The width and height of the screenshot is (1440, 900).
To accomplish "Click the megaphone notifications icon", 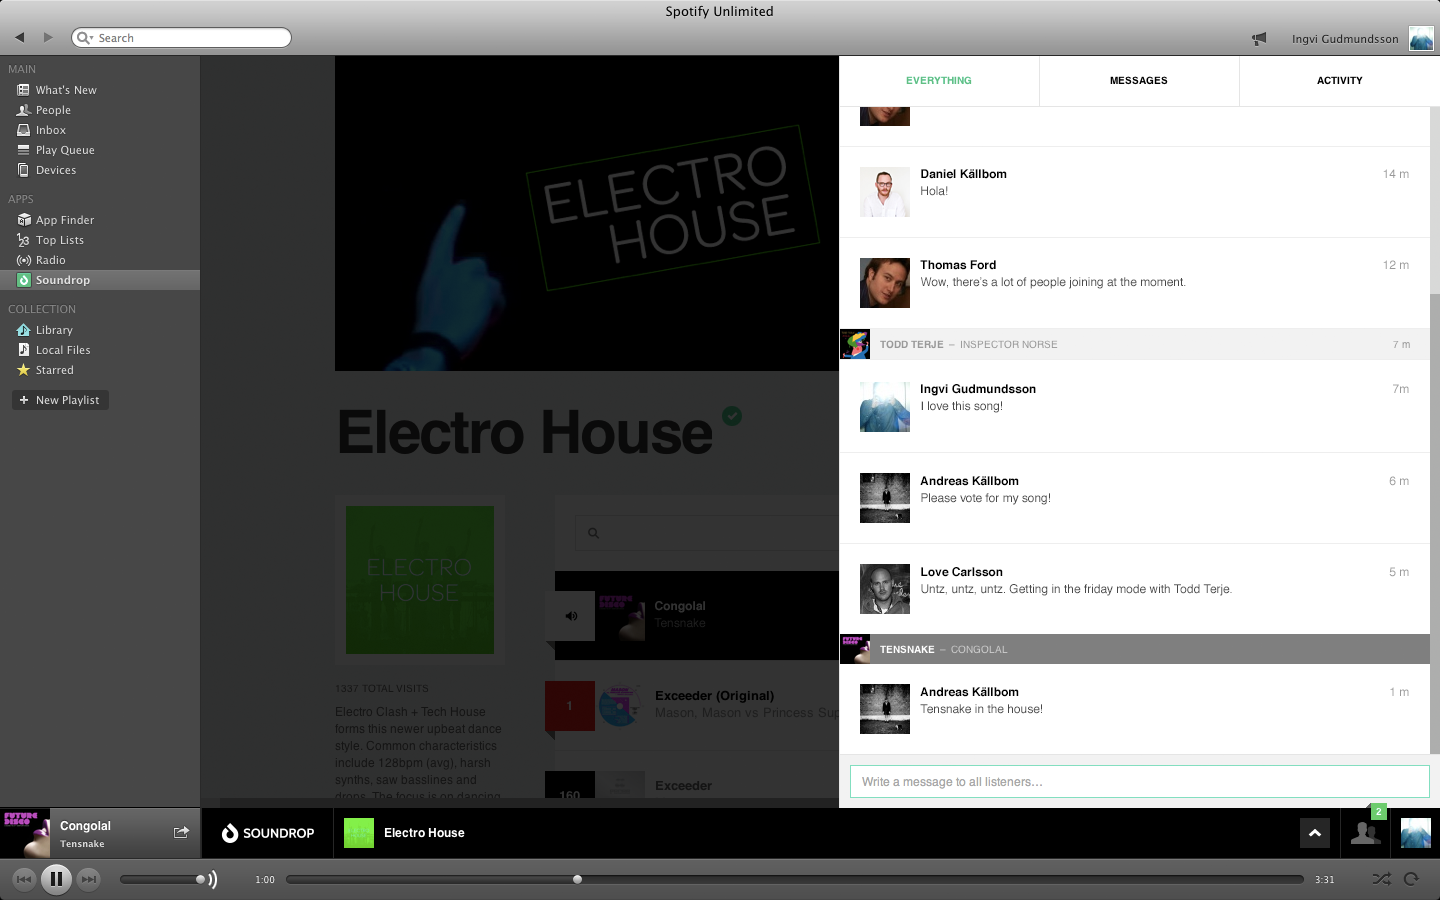I will tap(1258, 38).
